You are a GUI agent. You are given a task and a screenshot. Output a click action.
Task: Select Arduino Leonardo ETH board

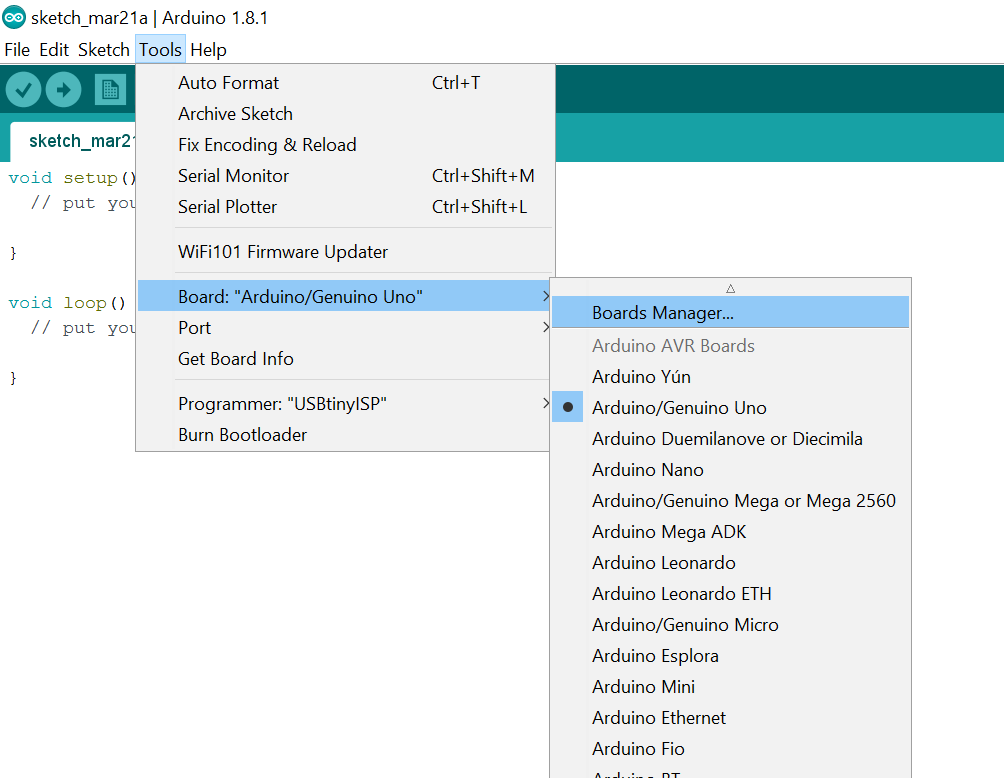click(730, 594)
